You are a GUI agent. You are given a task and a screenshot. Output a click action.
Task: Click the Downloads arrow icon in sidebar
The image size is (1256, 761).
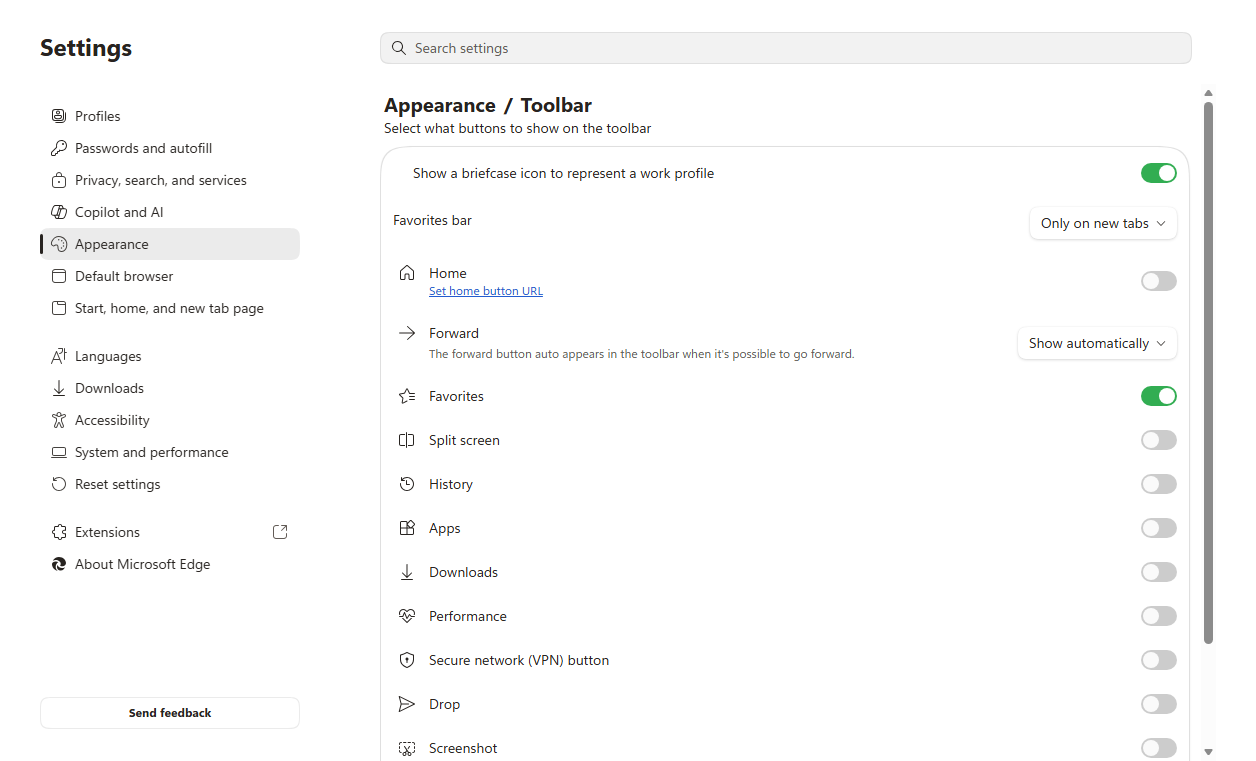click(x=58, y=388)
